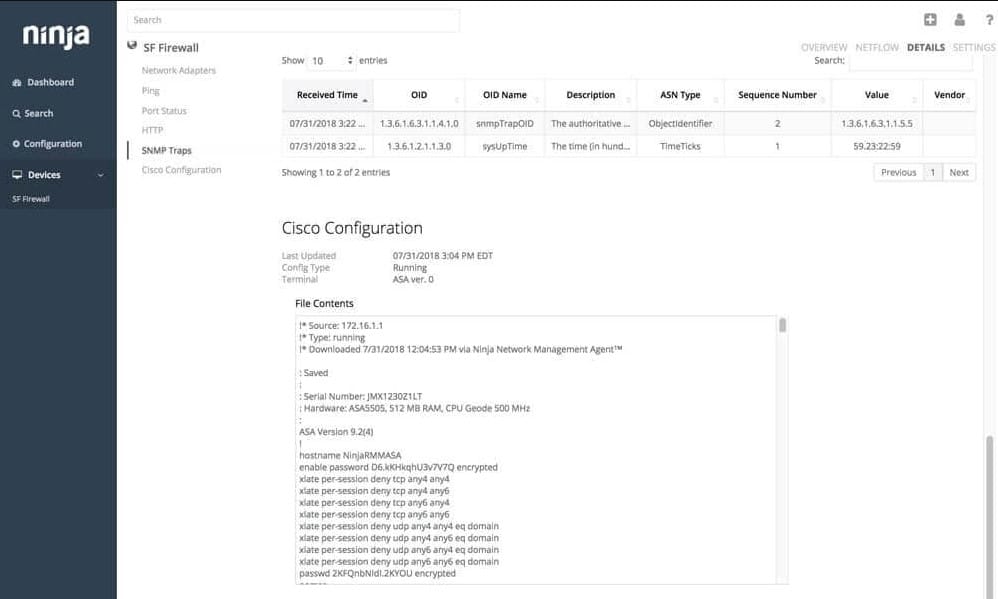The width and height of the screenshot is (998, 599).
Task: Click the value 1.3.6.1.6.3.1.1.5.5
Action: (876, 123)
